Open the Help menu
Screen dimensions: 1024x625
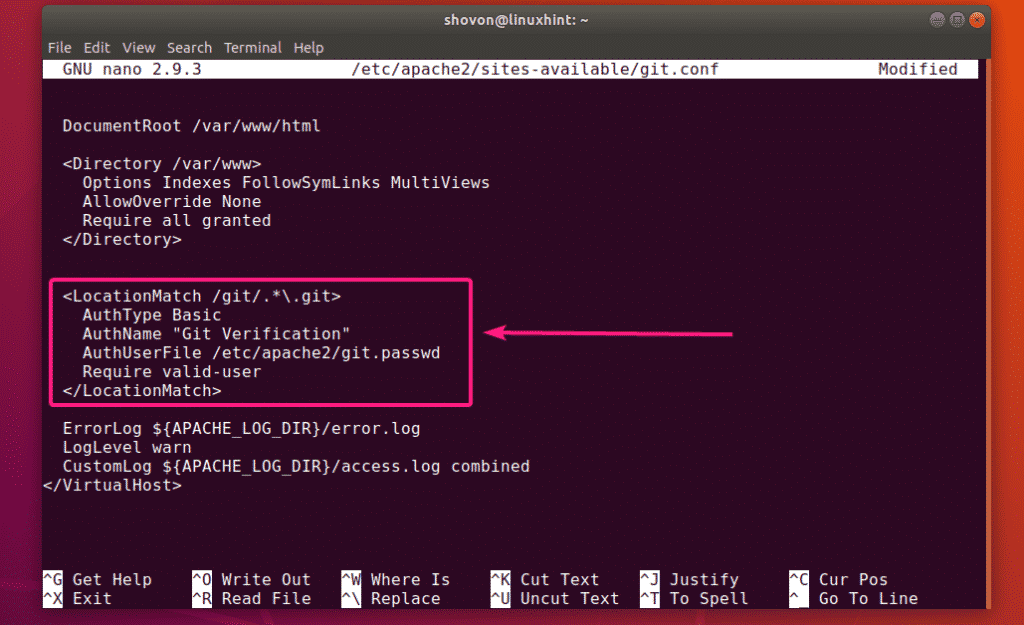pyautogui.click(x=308, y=48)
